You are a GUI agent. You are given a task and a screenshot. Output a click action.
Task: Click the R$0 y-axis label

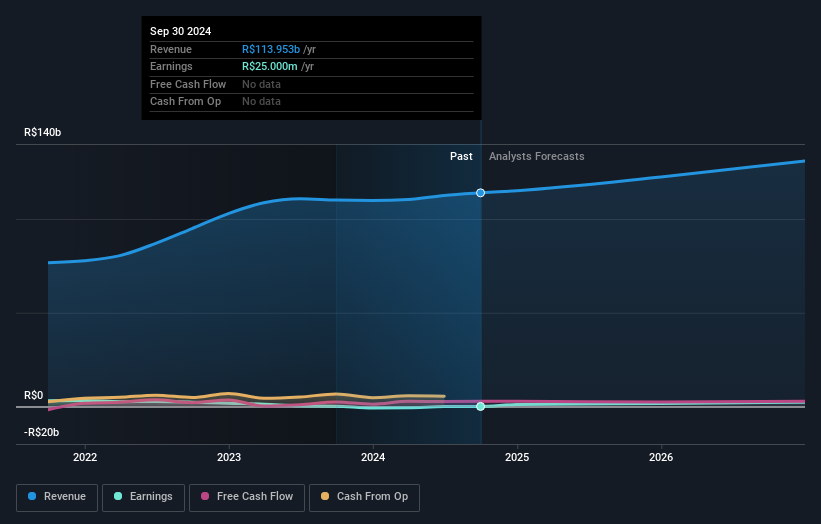coord(34,395)
